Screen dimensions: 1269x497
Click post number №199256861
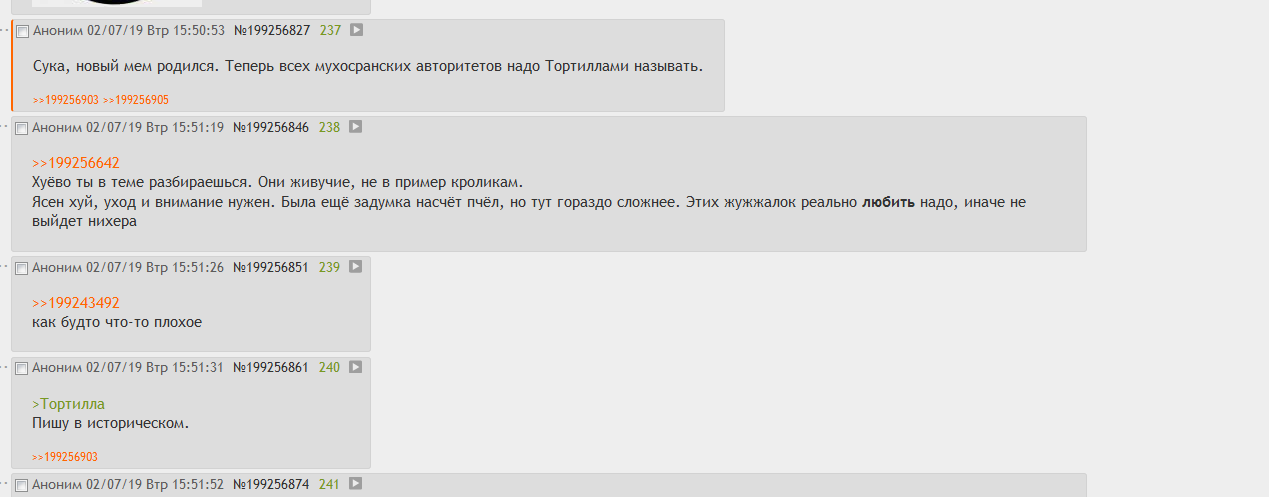[x=271, y=368]
